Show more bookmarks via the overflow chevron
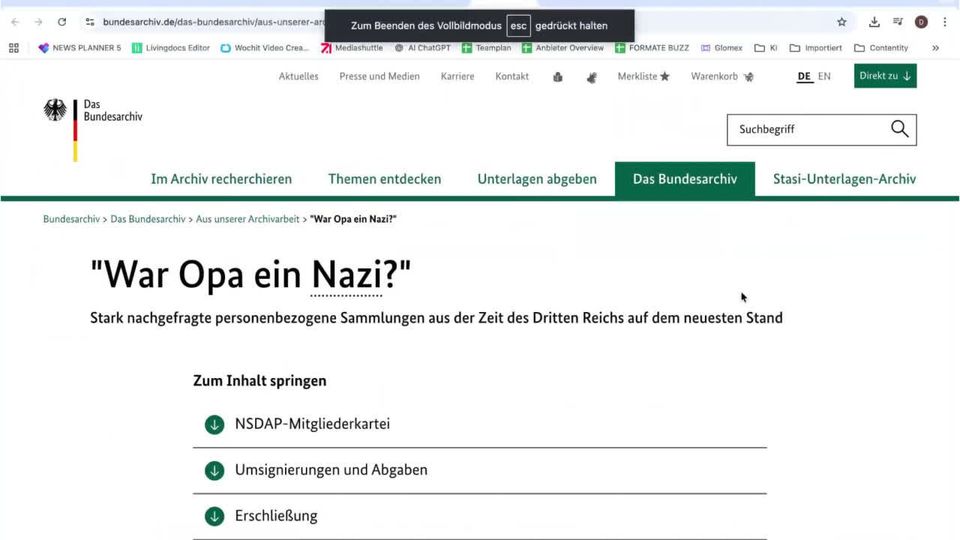This screenshot has height=540, width=960. (935, 48)
